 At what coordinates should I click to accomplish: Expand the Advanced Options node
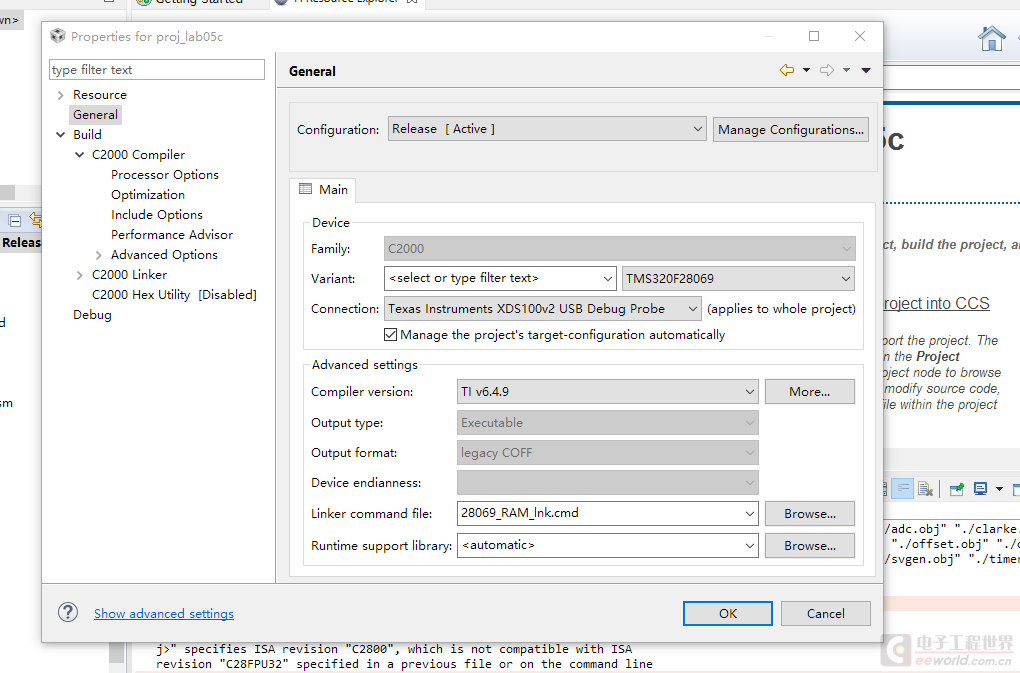(98, 255)
